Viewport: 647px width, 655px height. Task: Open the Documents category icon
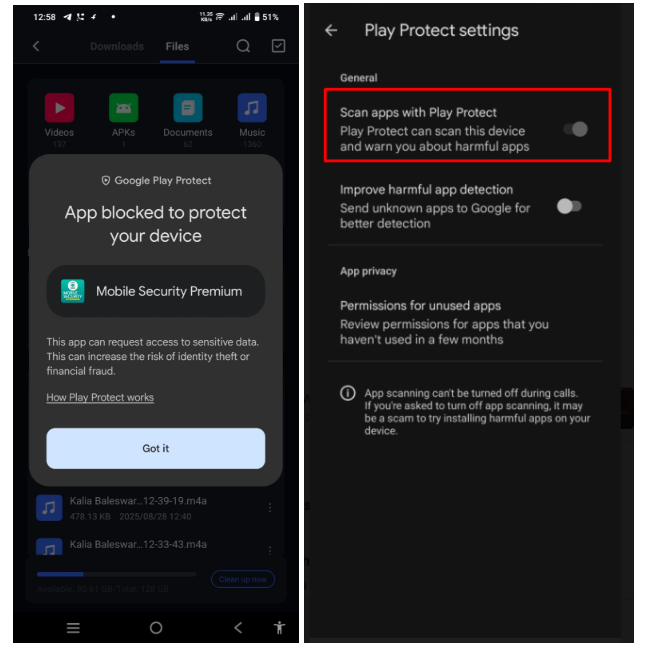[x=188, y=108]
